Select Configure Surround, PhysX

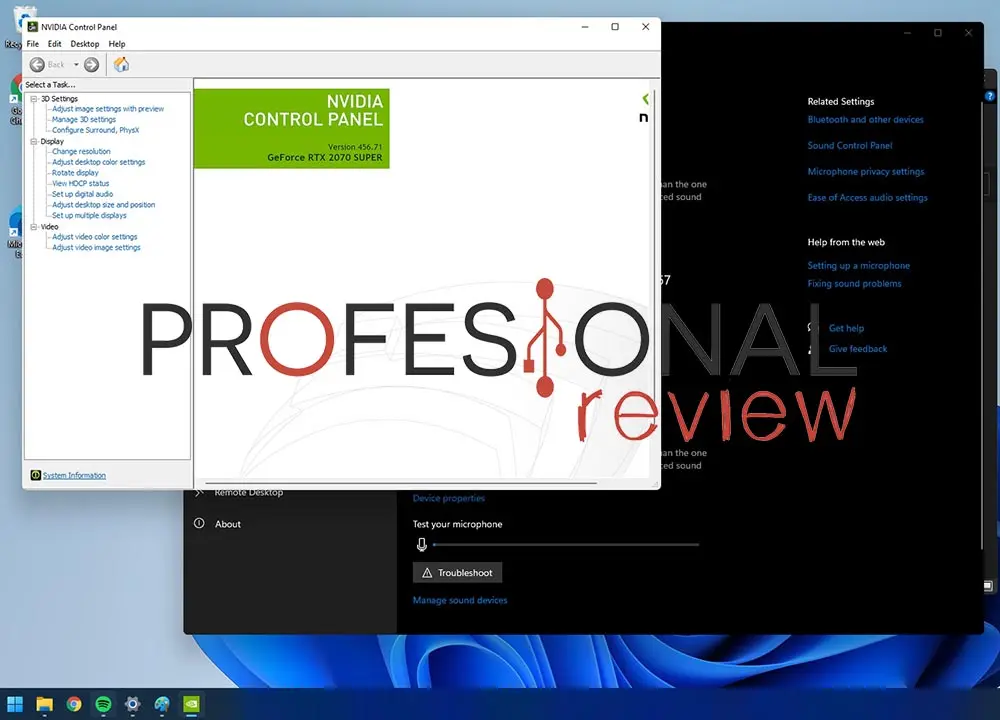(x=95, y=130)
